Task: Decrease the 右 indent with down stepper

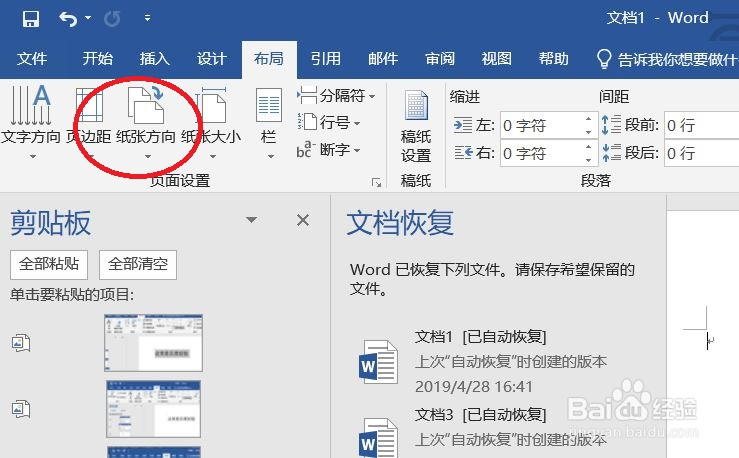Action: pos(589,160)
